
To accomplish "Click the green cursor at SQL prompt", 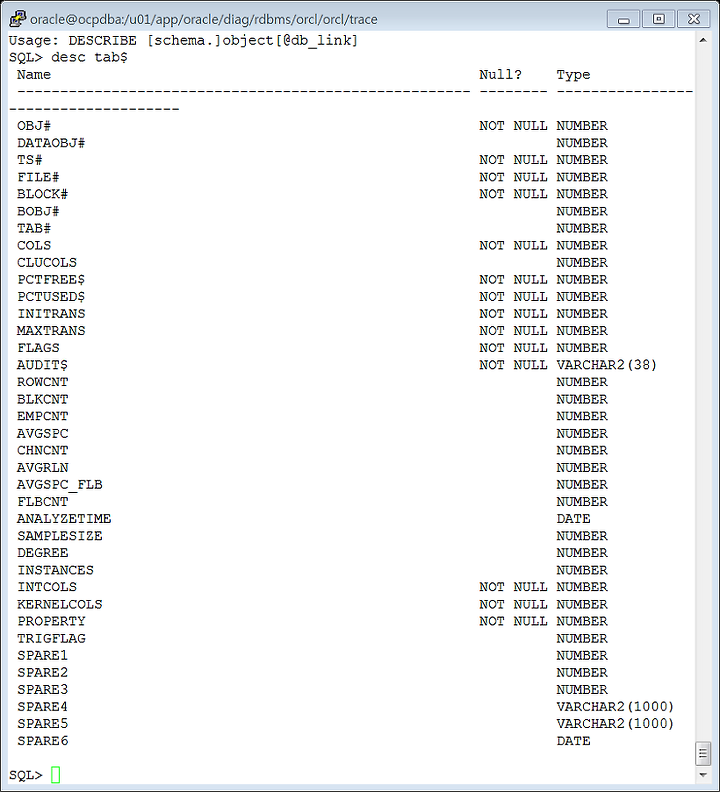I will pos(56,775).
